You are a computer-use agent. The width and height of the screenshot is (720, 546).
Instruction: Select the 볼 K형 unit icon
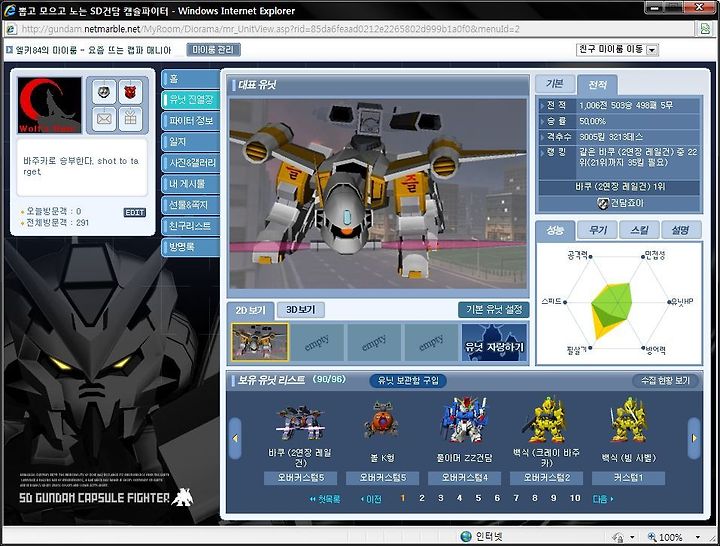coord(382,420)
